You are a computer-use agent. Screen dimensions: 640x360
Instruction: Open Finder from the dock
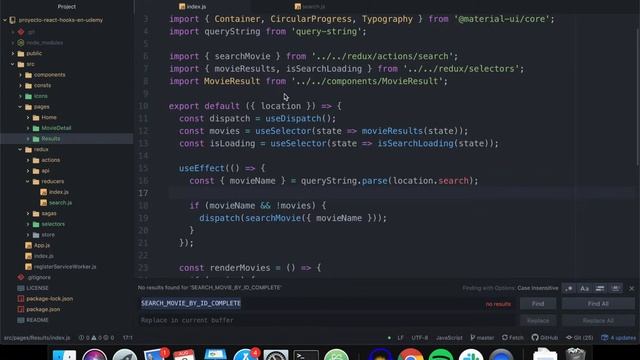click(64, 355)
